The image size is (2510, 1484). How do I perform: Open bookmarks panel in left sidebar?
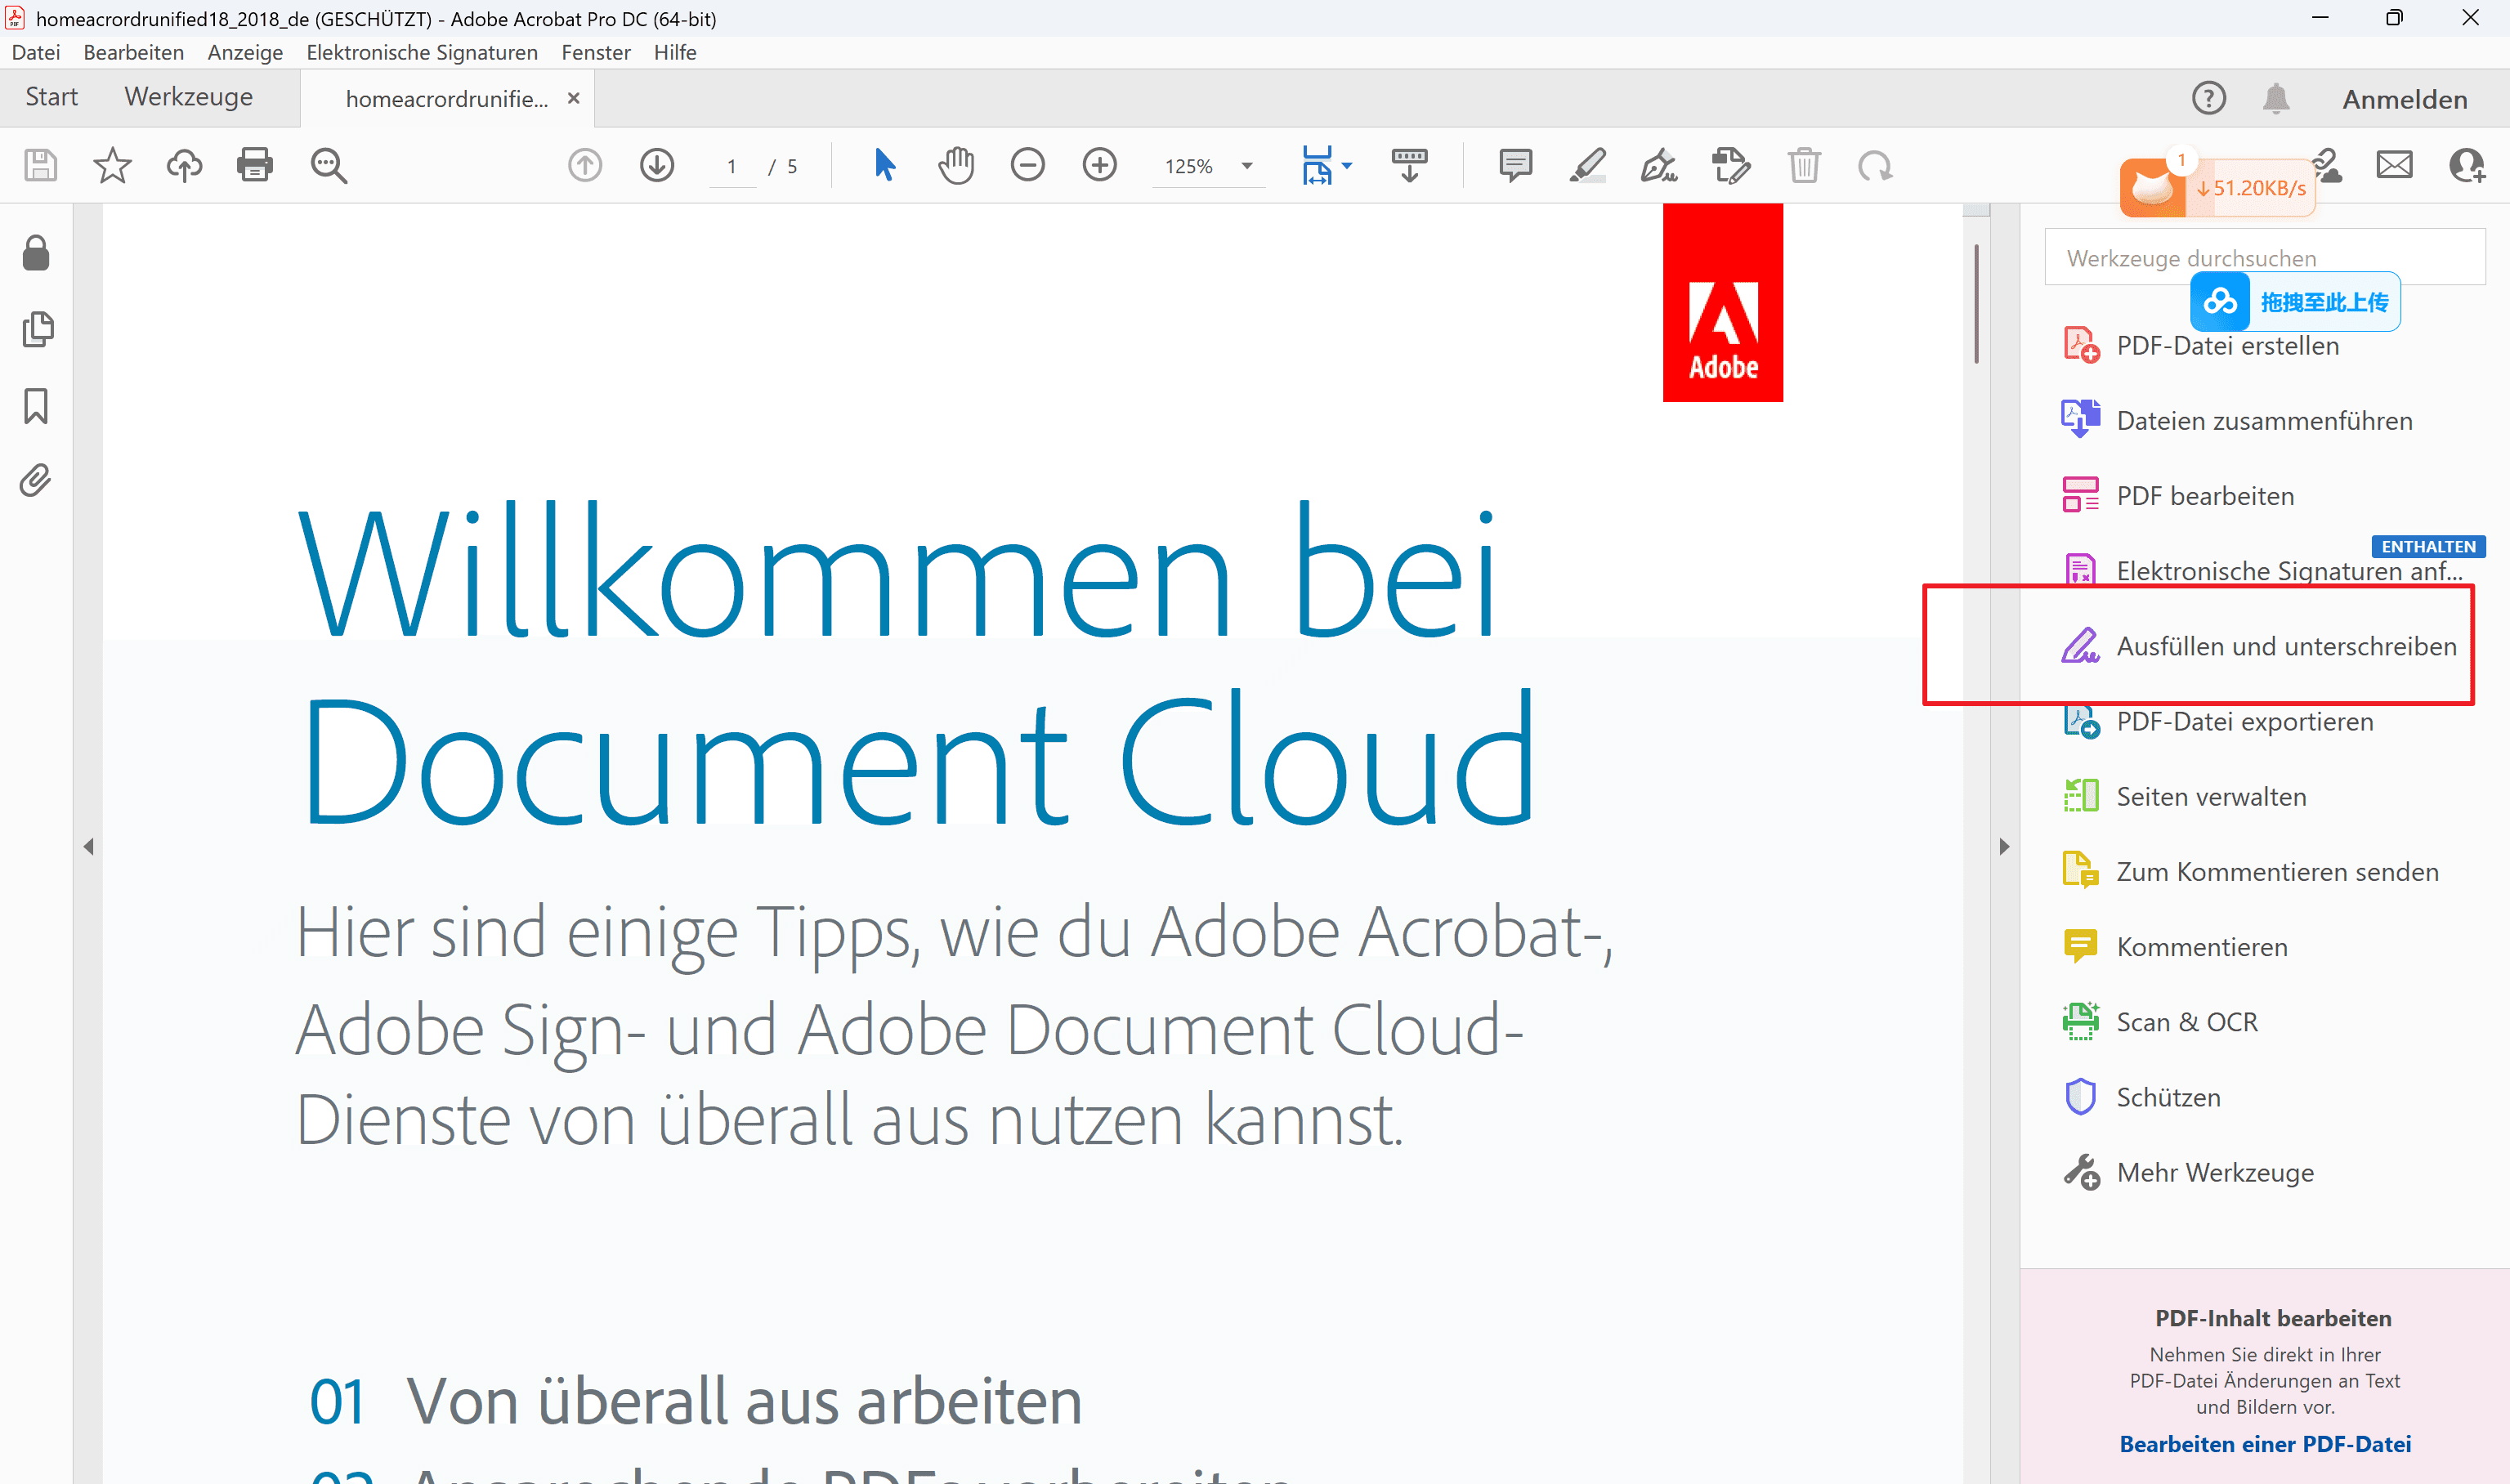pyautogui.click(x=36, y=406)
